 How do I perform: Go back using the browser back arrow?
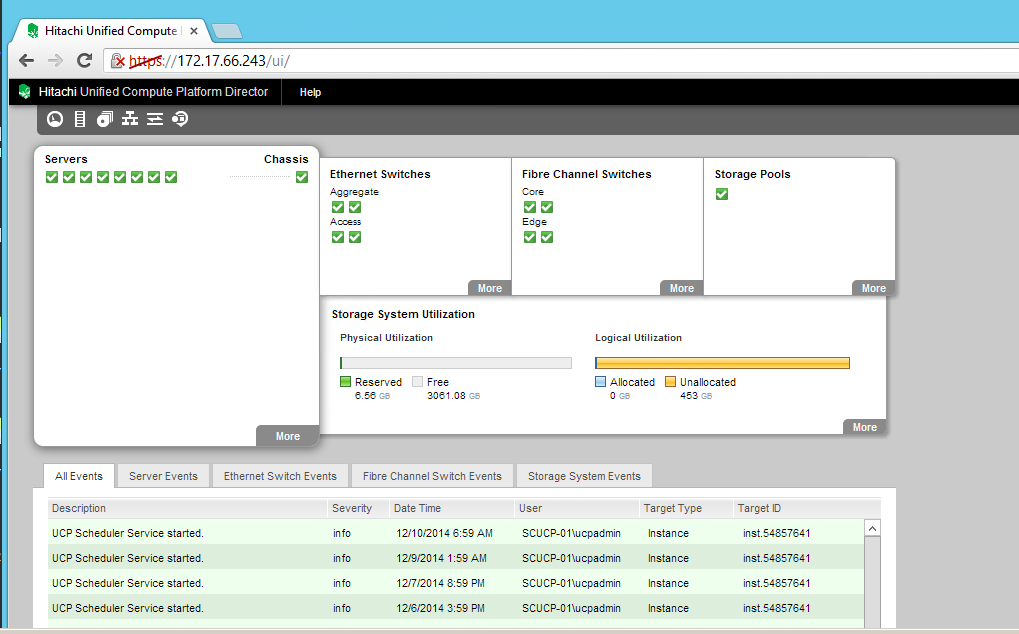[x=27, y=60]
